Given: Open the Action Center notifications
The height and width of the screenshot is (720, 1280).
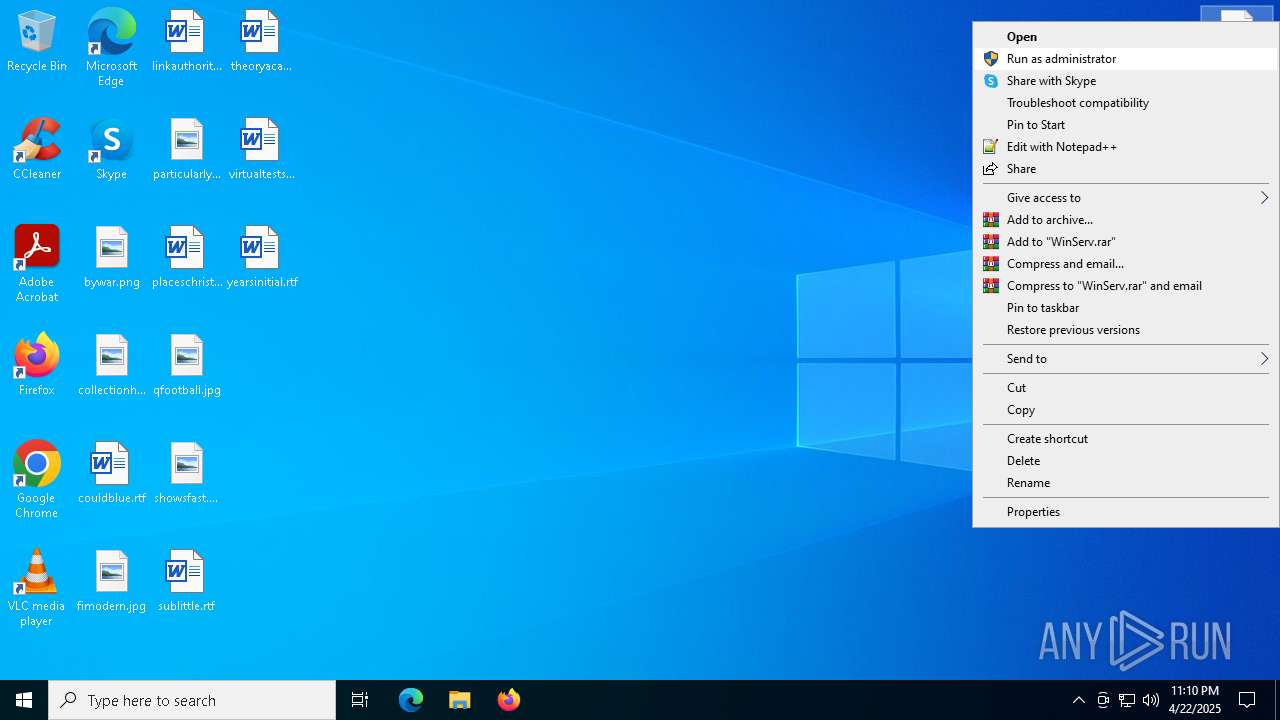Looking at the screenshot, I should 1247,700.
